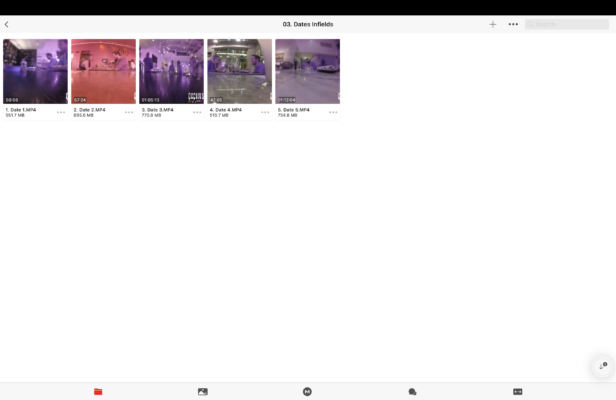Click the Search field
Screen dimensions: 616x400
point(566,24)
